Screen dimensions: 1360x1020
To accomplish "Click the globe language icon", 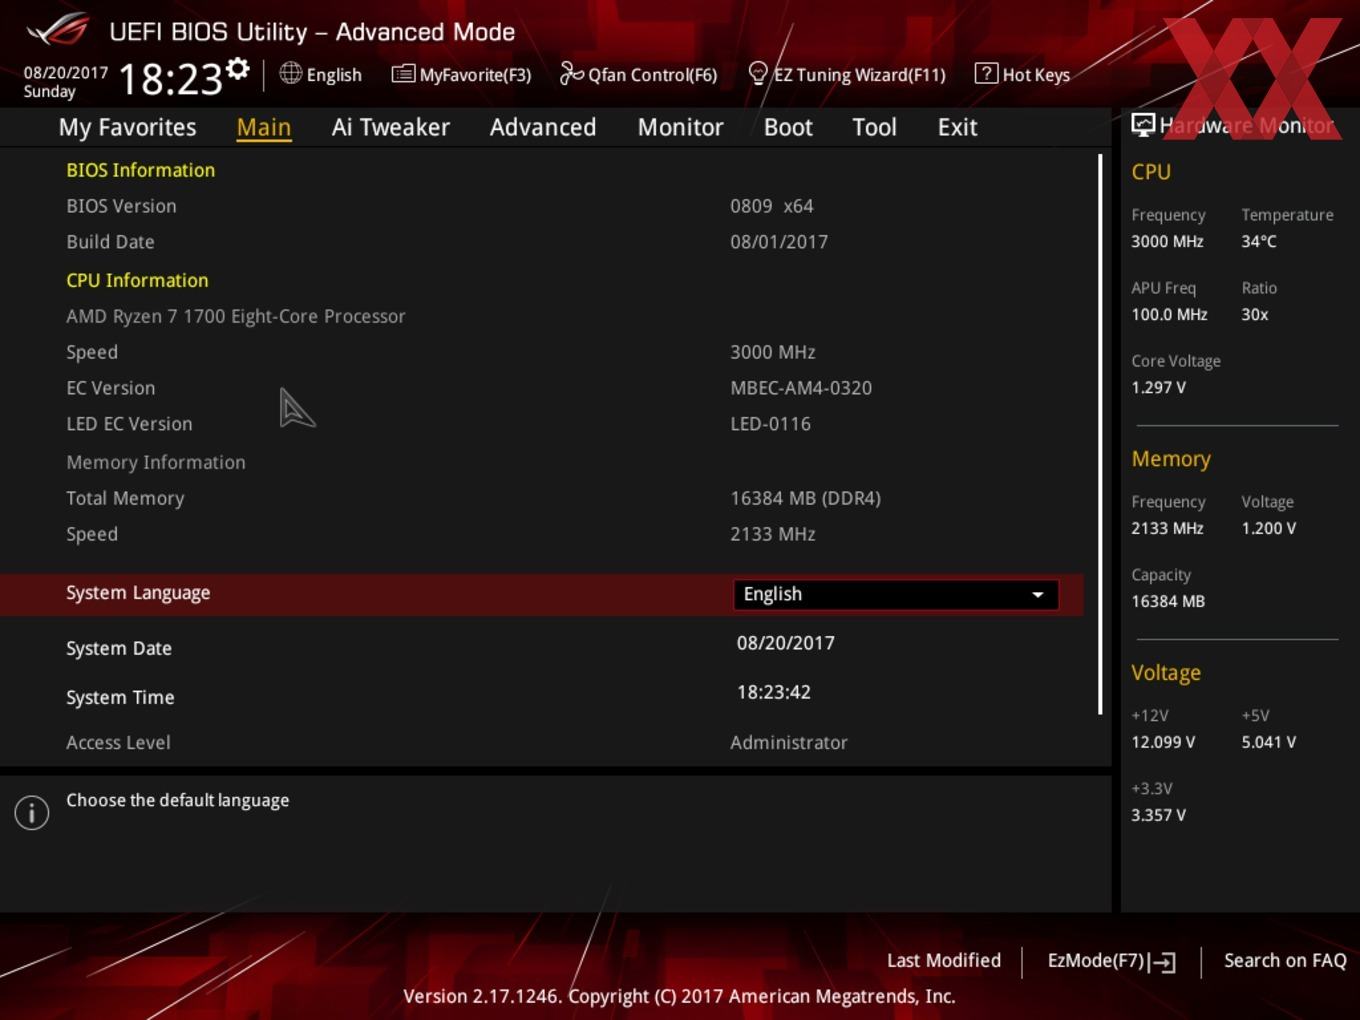I will 290,73.
